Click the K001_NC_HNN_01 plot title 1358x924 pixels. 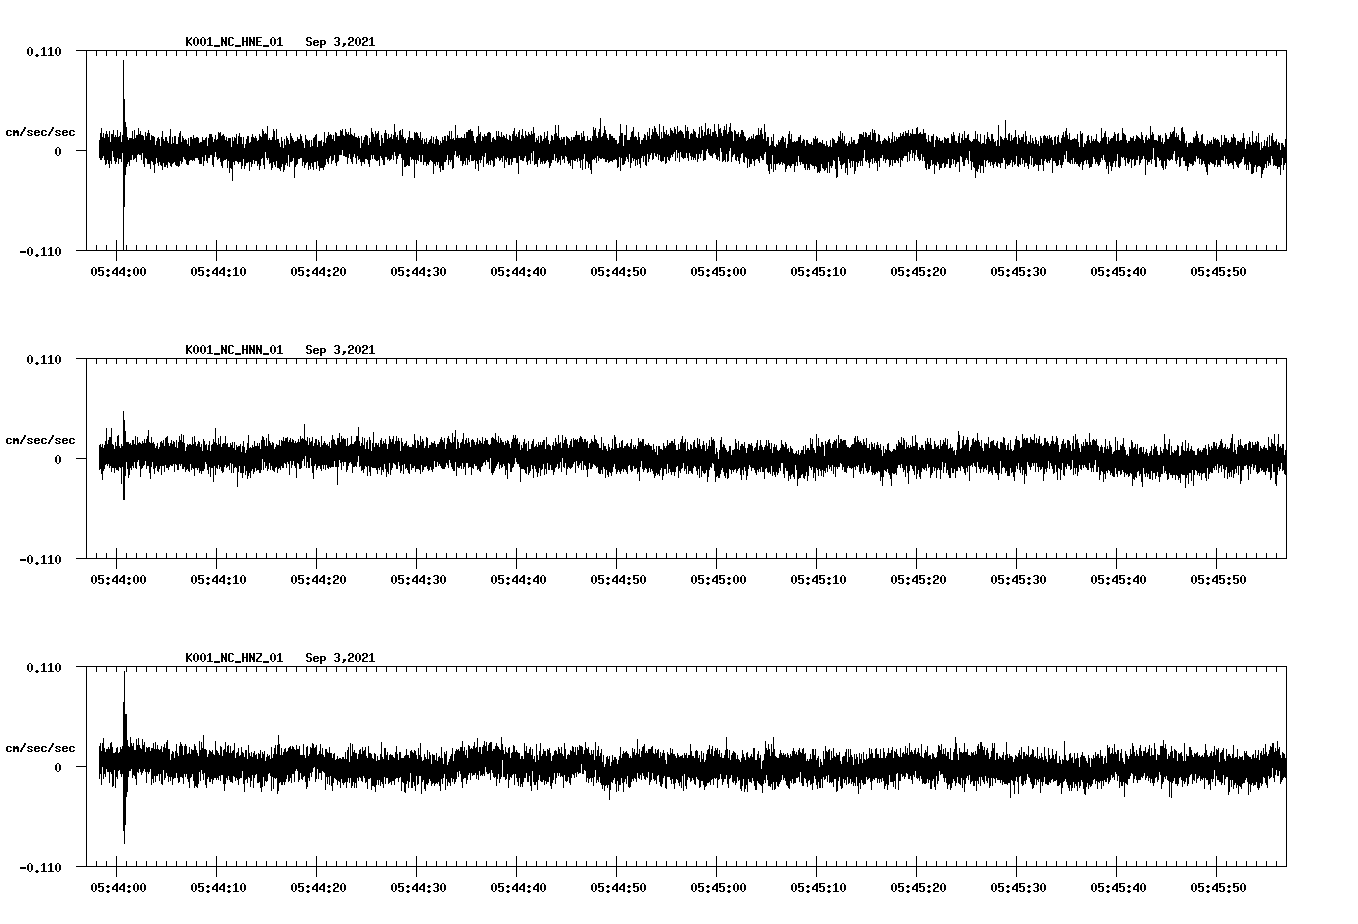point(280,350)
